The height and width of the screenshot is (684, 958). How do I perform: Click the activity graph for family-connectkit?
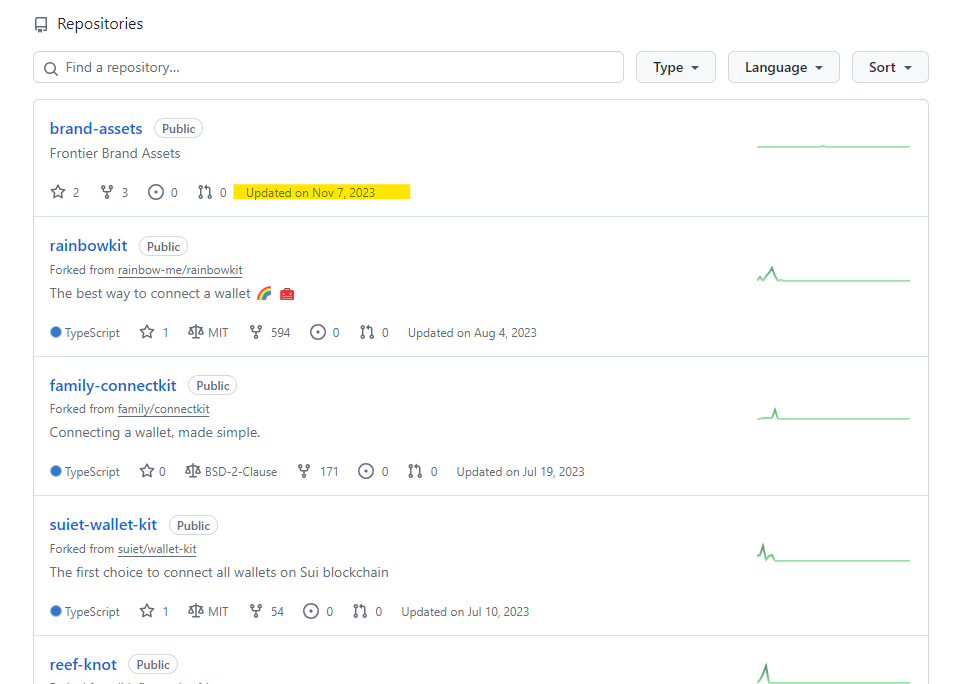[833, 415]
